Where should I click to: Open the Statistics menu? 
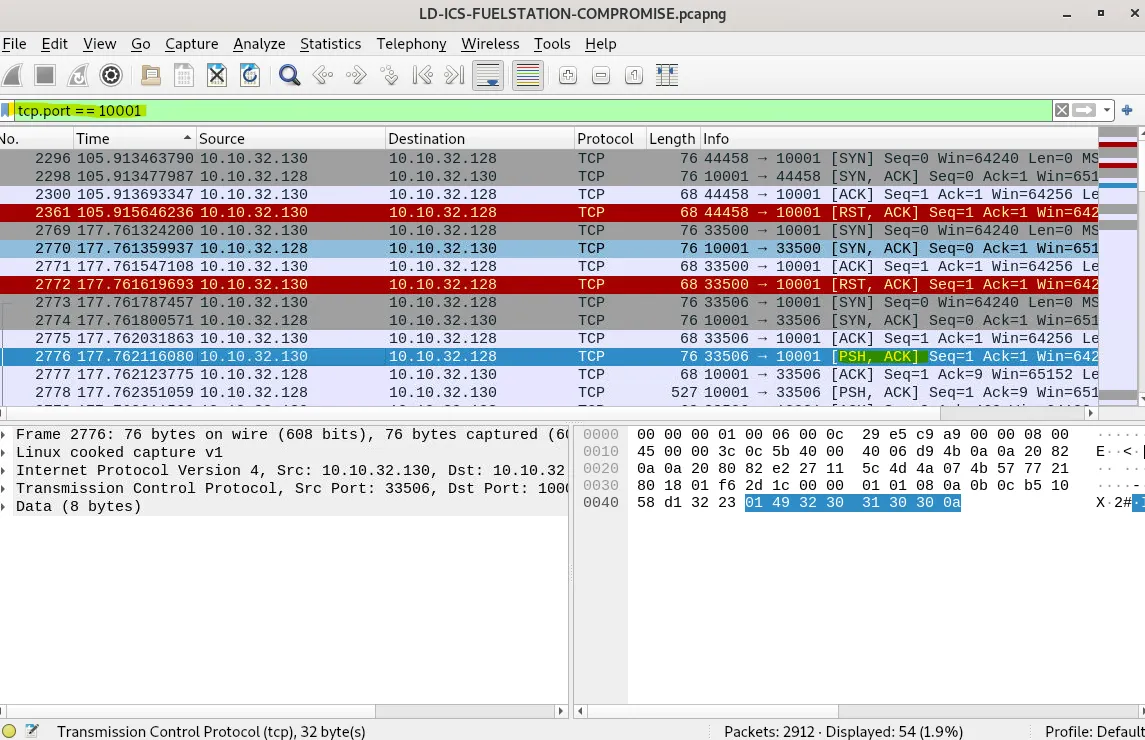330,44
